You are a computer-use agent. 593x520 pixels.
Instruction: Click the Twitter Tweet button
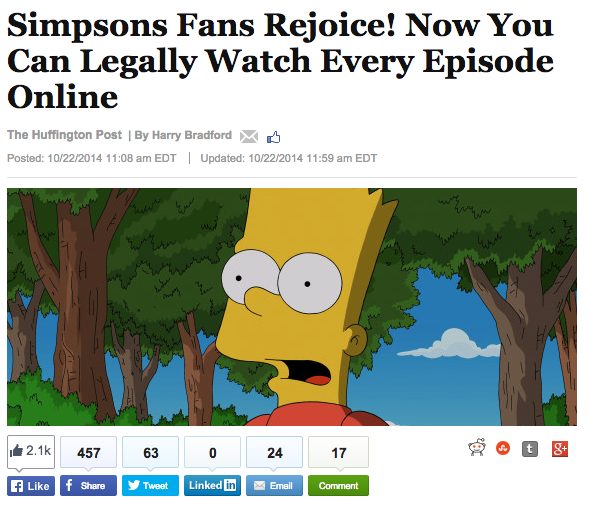tap(150, 485)
